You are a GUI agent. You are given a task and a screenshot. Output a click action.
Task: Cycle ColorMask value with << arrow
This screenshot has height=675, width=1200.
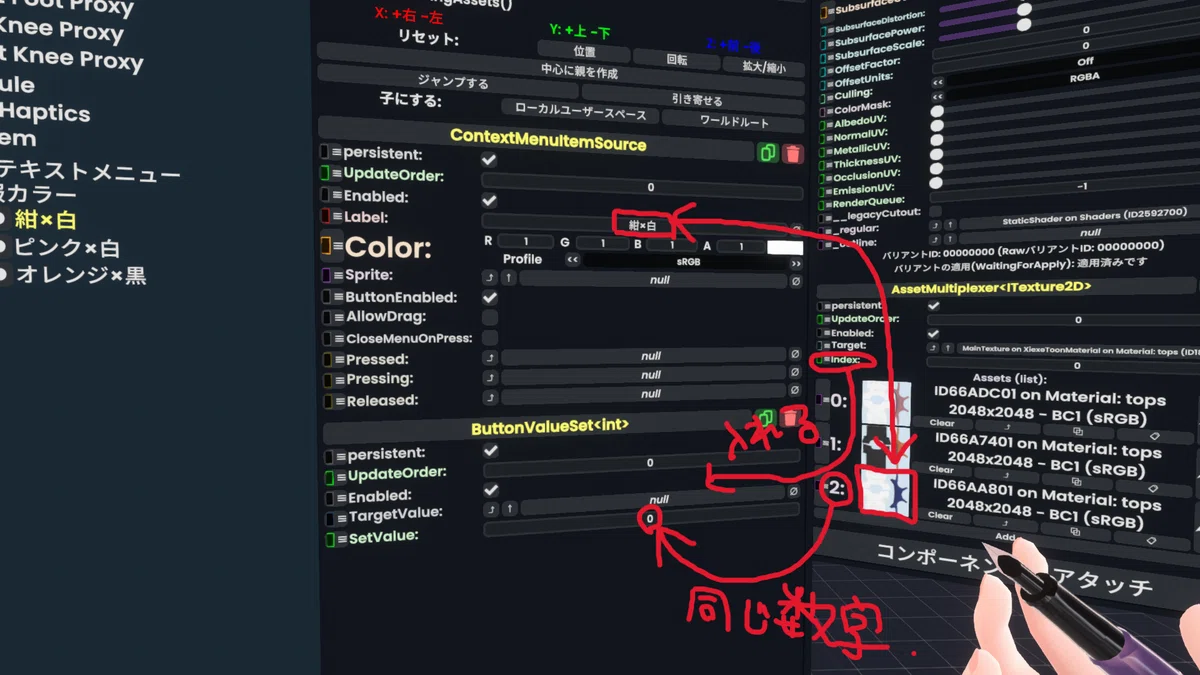[x=937, y=96]
